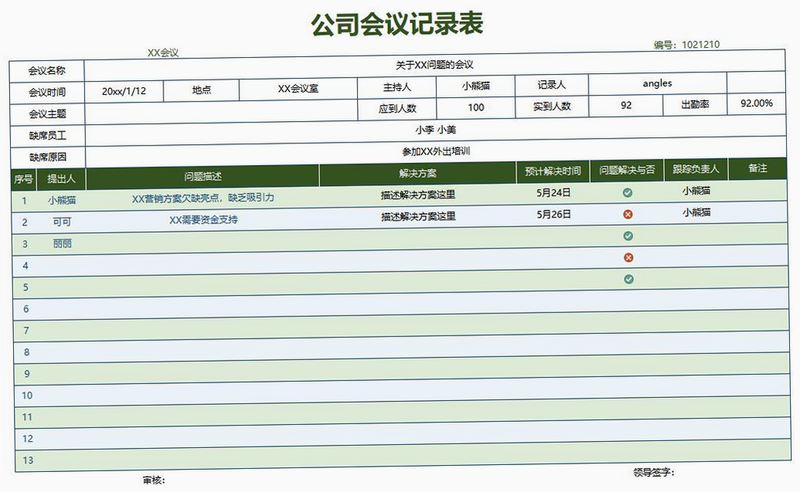The width and height of the screenshot is (800, 492).
Task: Click the green check icon in row 1
Action: (x=628, y=192)
